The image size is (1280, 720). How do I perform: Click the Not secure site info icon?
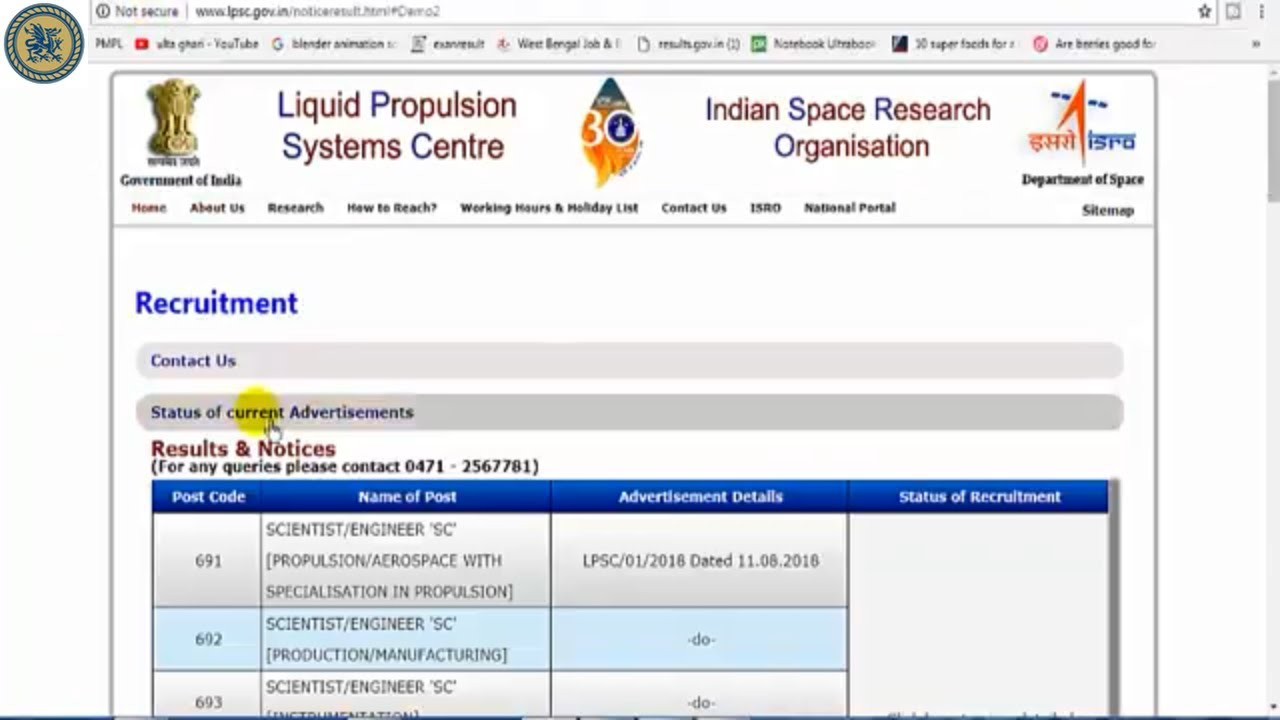pyautogui.click(x=103, y=11)
